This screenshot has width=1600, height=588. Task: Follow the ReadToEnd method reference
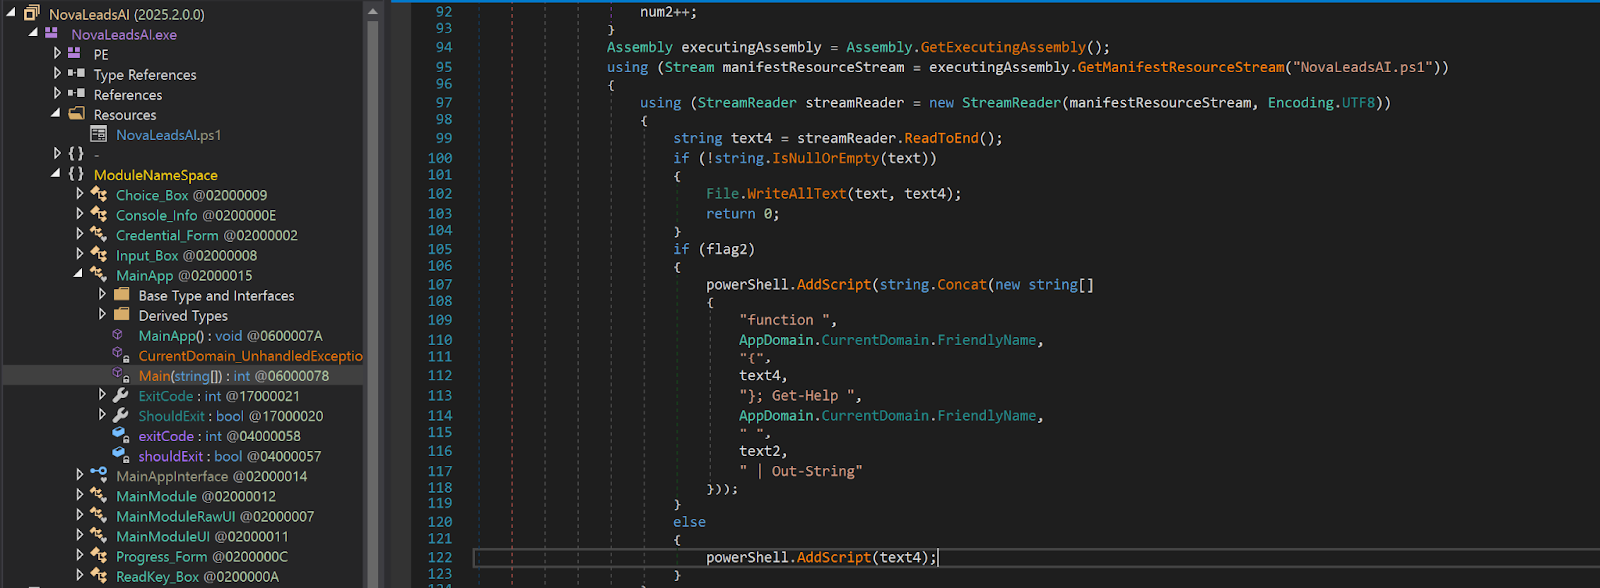point(941,138)
